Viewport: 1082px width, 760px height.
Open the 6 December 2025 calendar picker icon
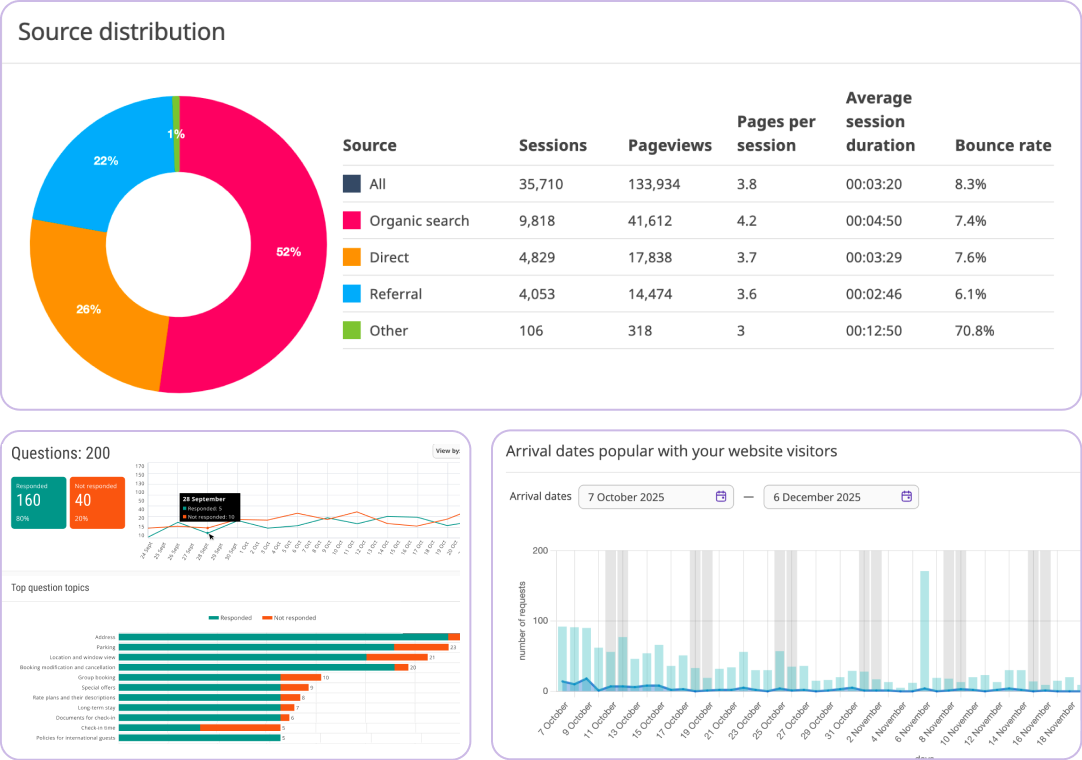[906, 496]
